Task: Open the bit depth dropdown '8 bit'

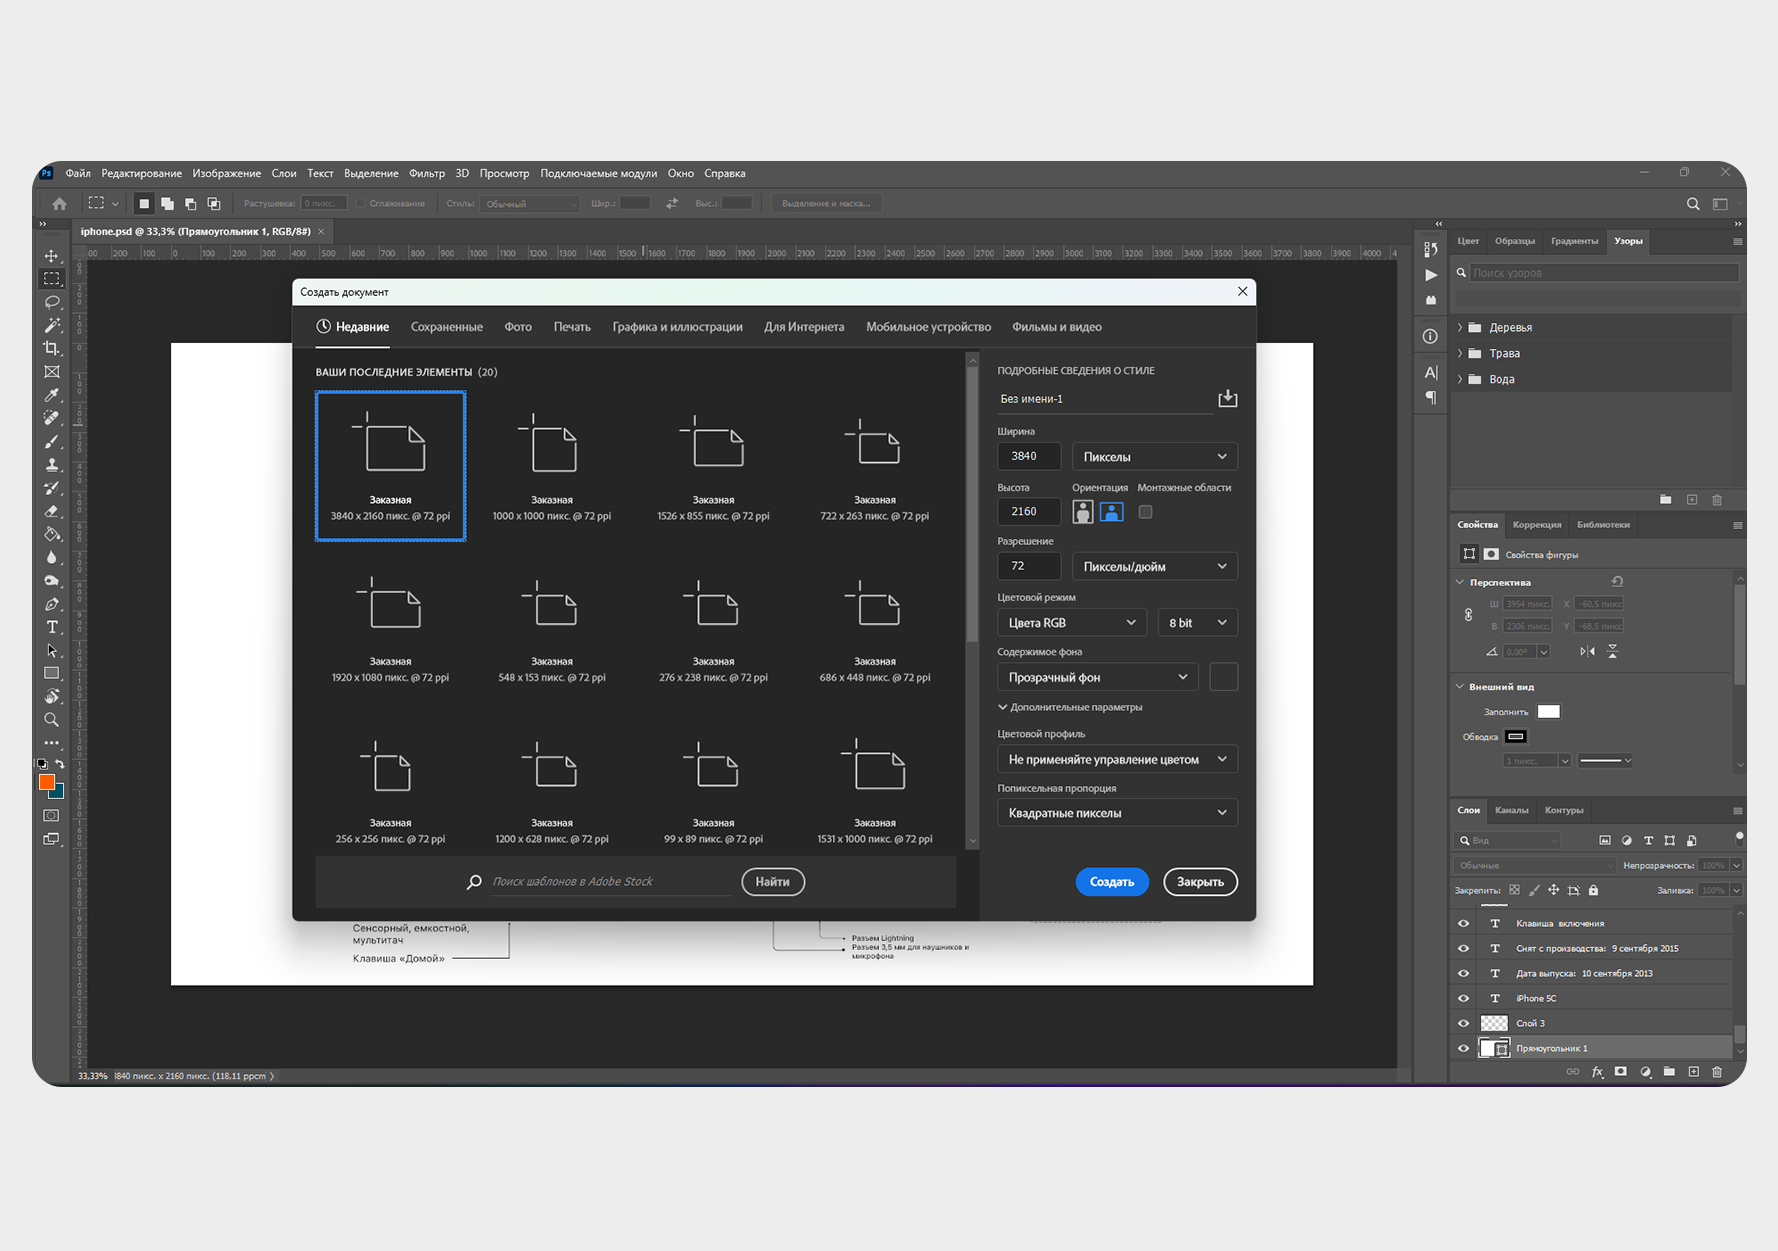Action: [x=1197, y=622]
